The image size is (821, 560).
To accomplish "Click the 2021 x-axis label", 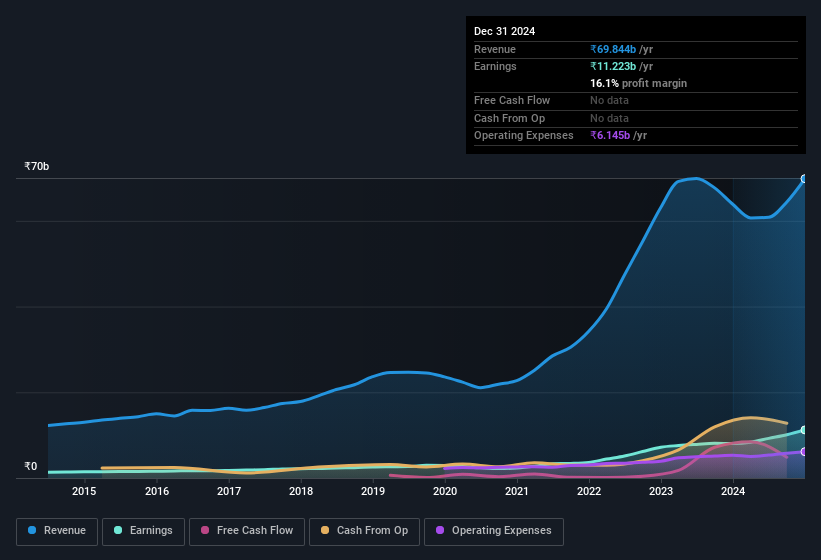I will [517, 491].
